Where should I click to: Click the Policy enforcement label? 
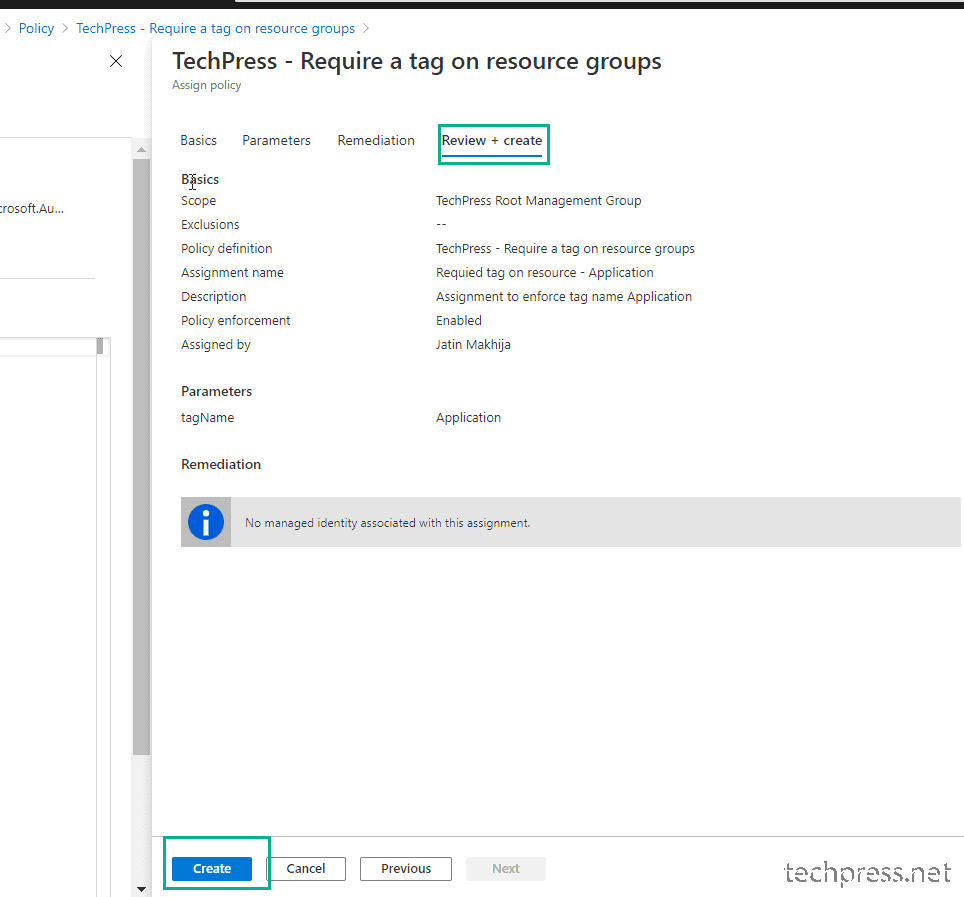coord(235,320)
